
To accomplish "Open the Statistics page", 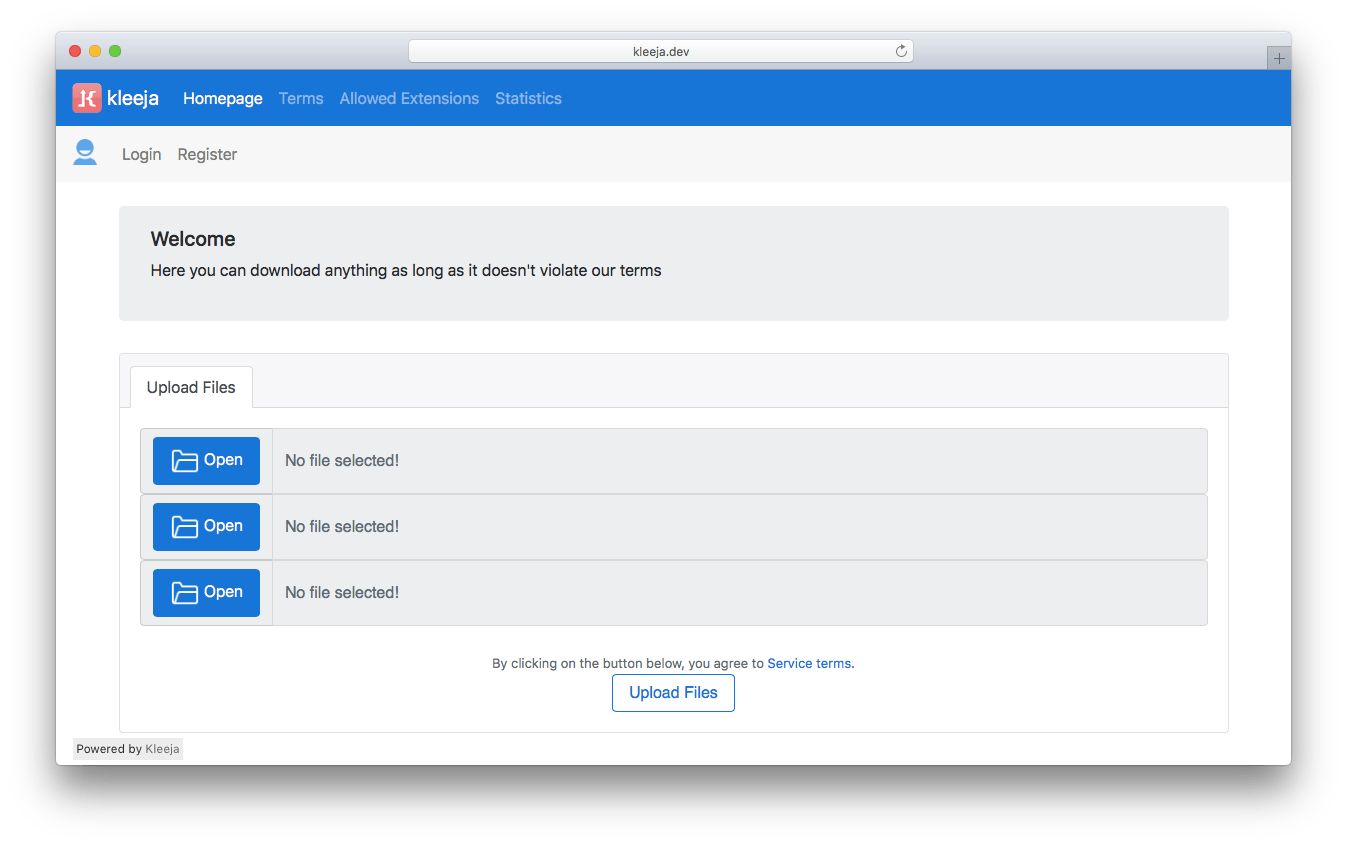I will coord(528,98).
